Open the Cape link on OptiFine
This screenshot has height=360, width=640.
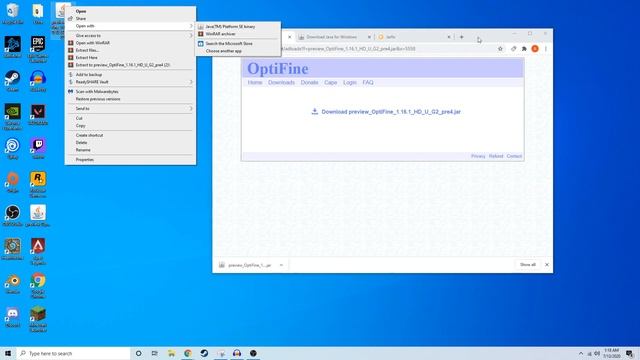point(331,82)
